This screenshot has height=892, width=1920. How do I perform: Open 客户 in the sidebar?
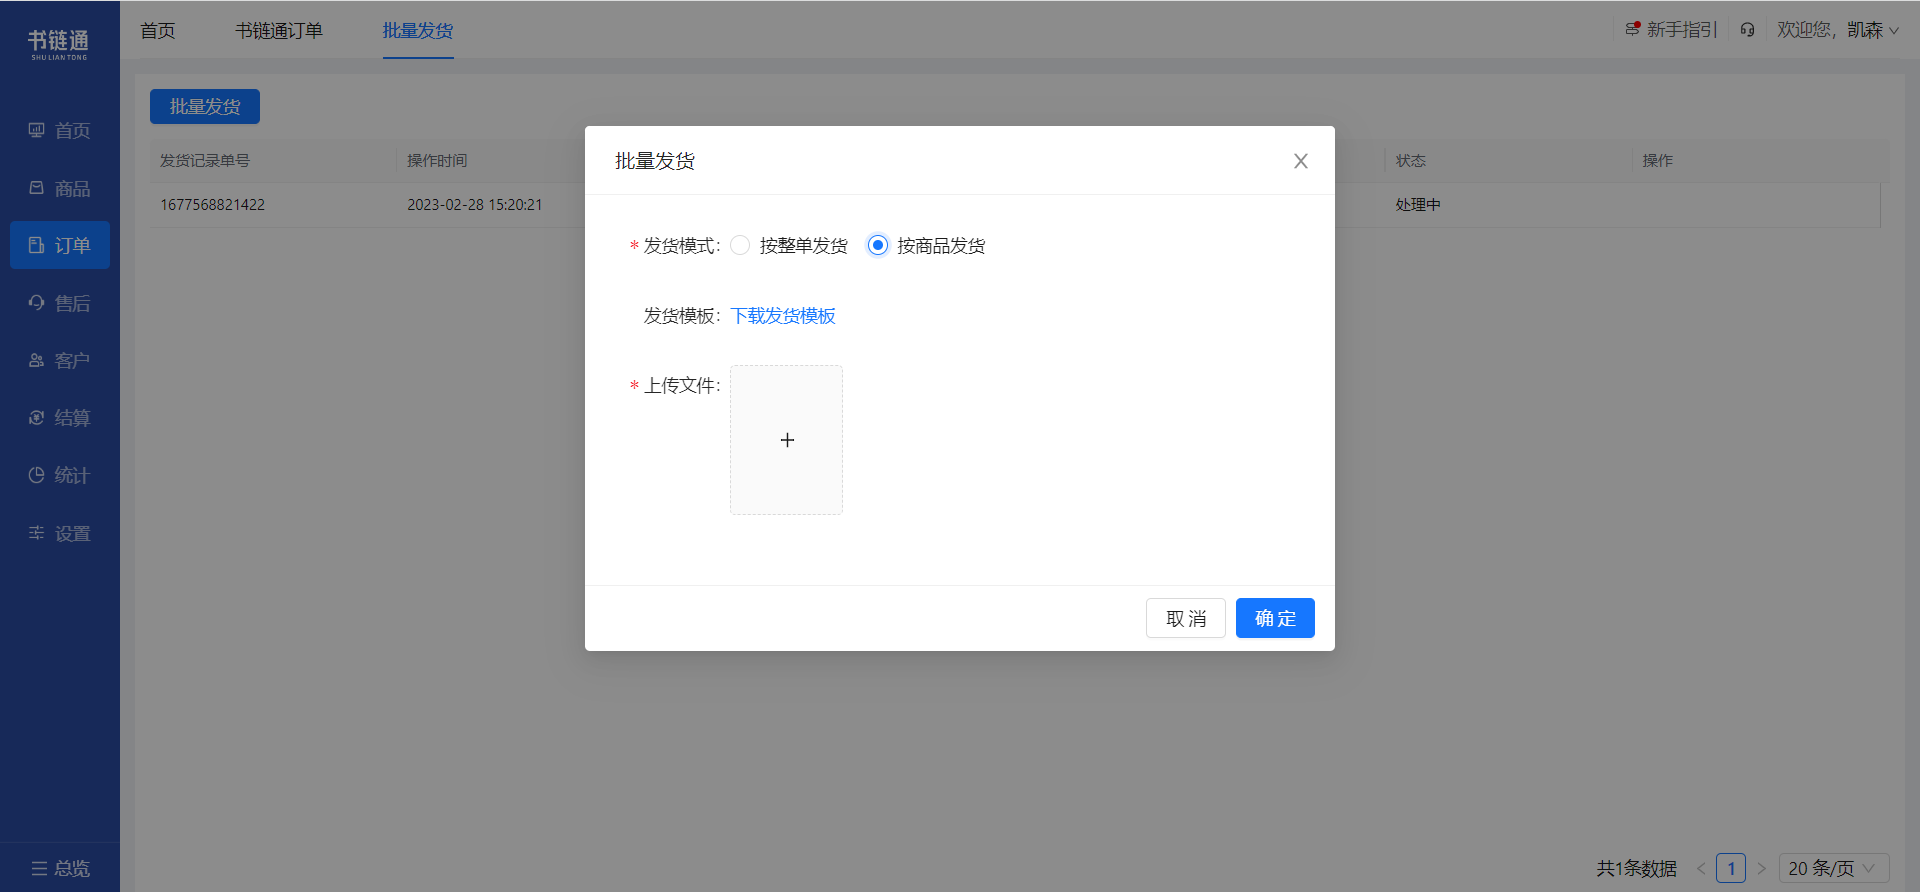click(x=60, y=360)
